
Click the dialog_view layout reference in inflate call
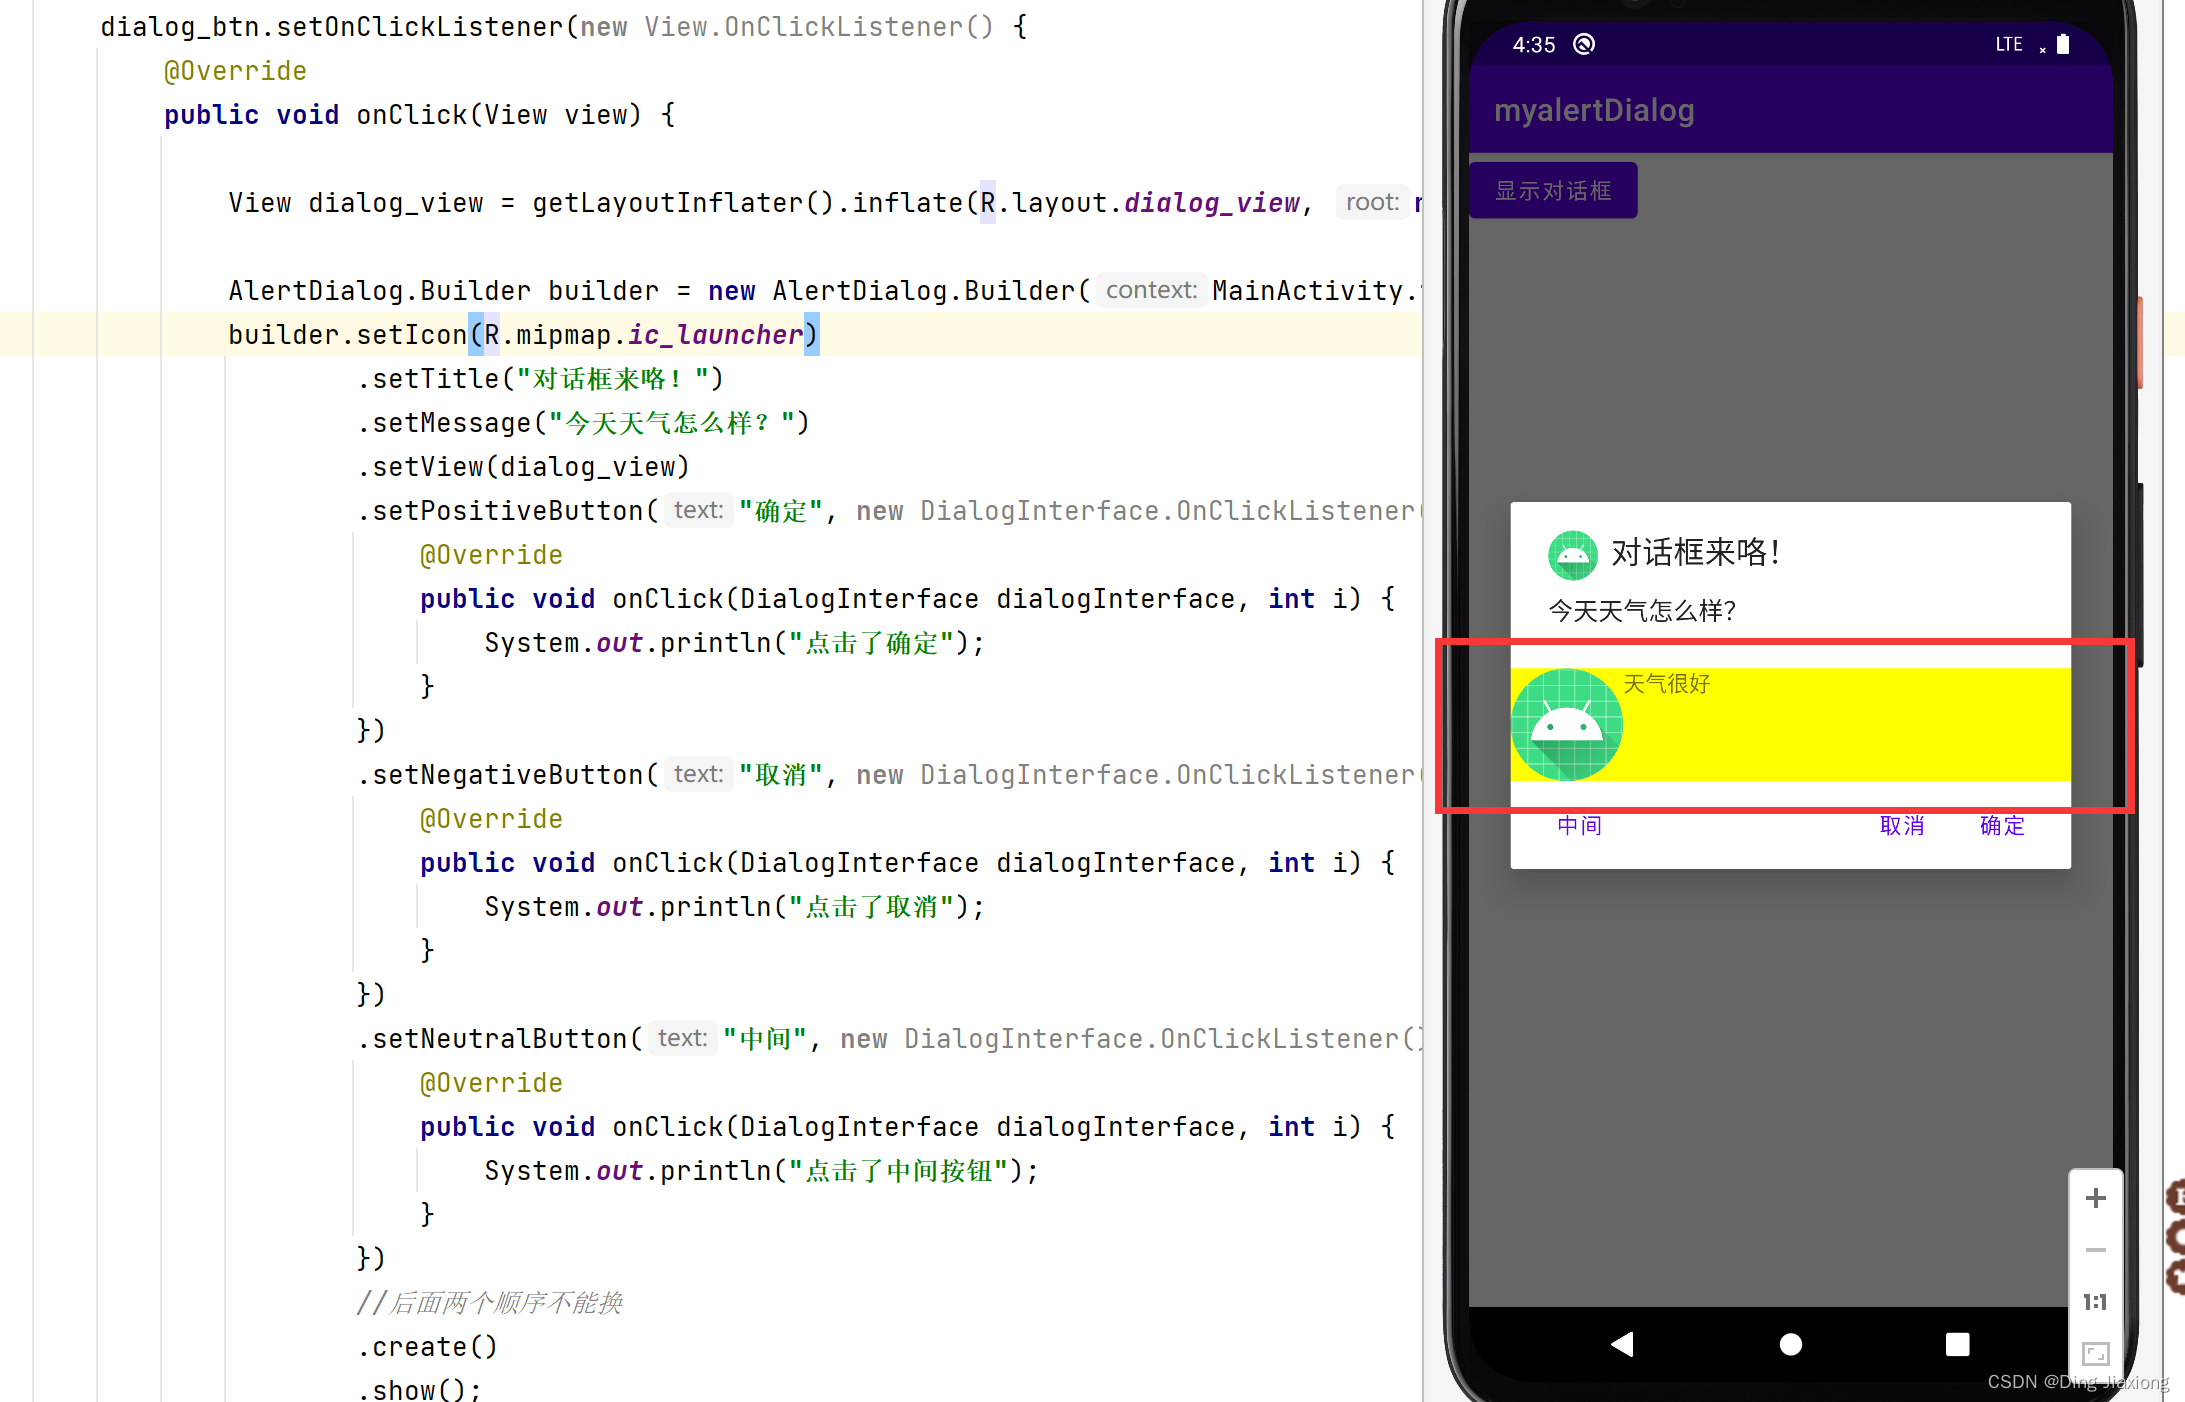coord(1211,203)
